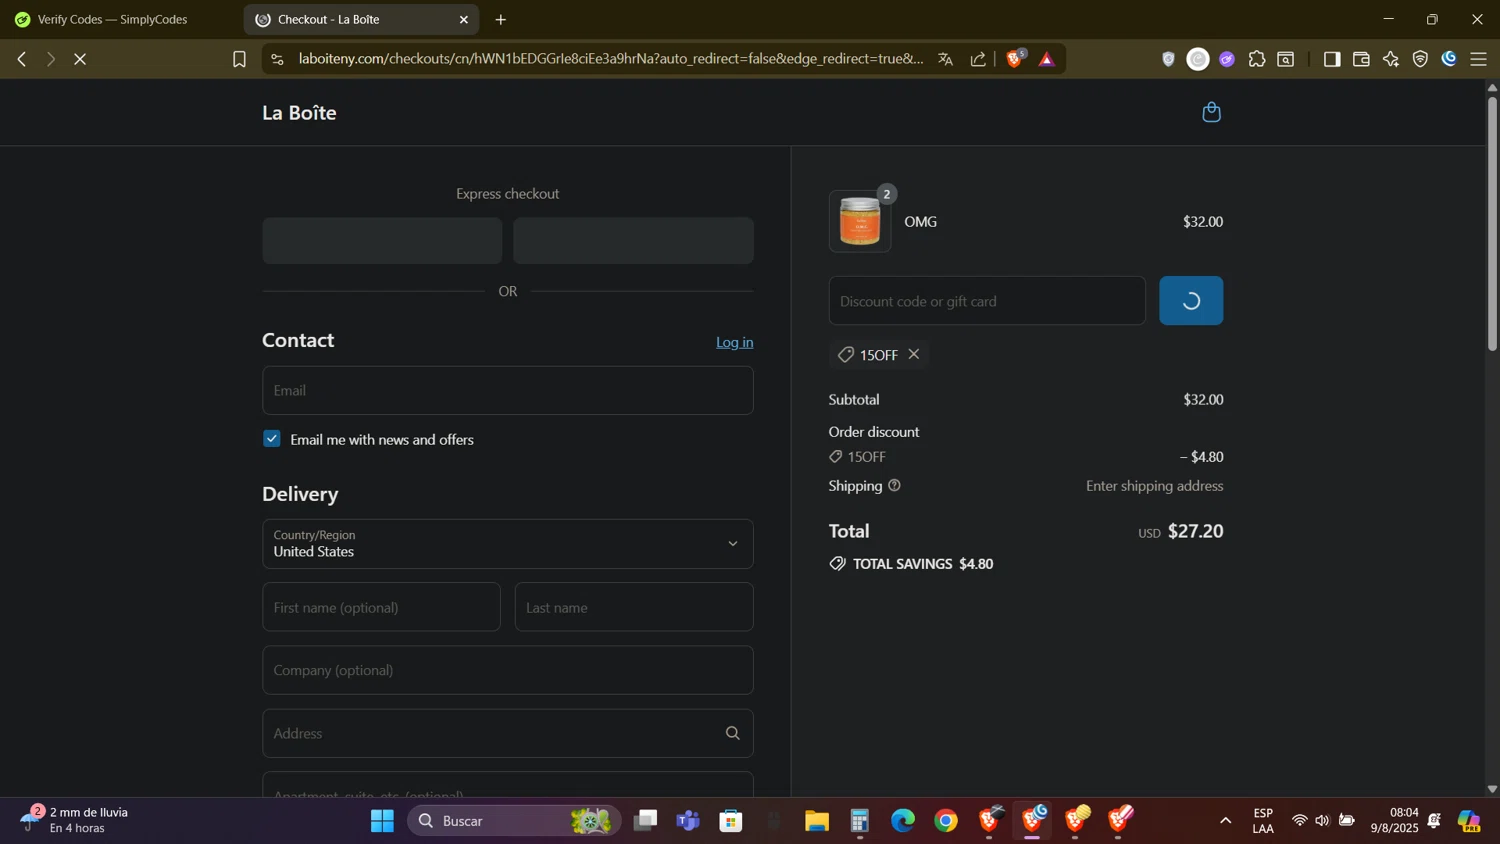The height and width of the screenshot is (844, 1500).
Task: Open Brave VPN icon
Action: (x=1420, y=59)
